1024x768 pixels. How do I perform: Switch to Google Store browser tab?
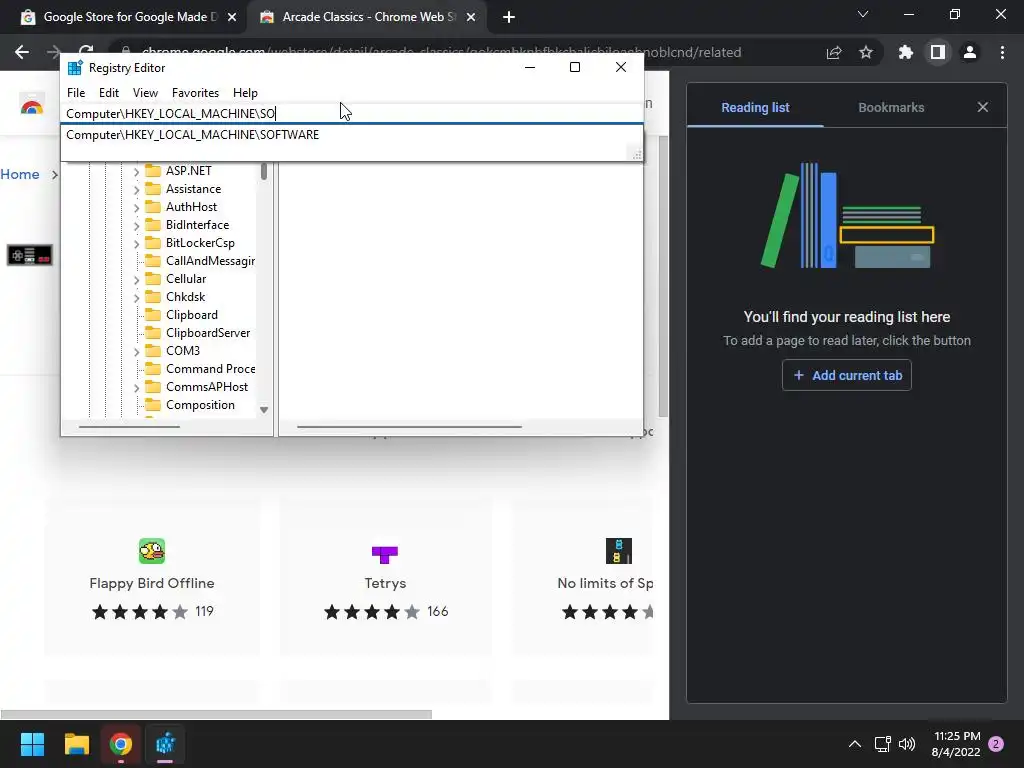coord(129,17)
